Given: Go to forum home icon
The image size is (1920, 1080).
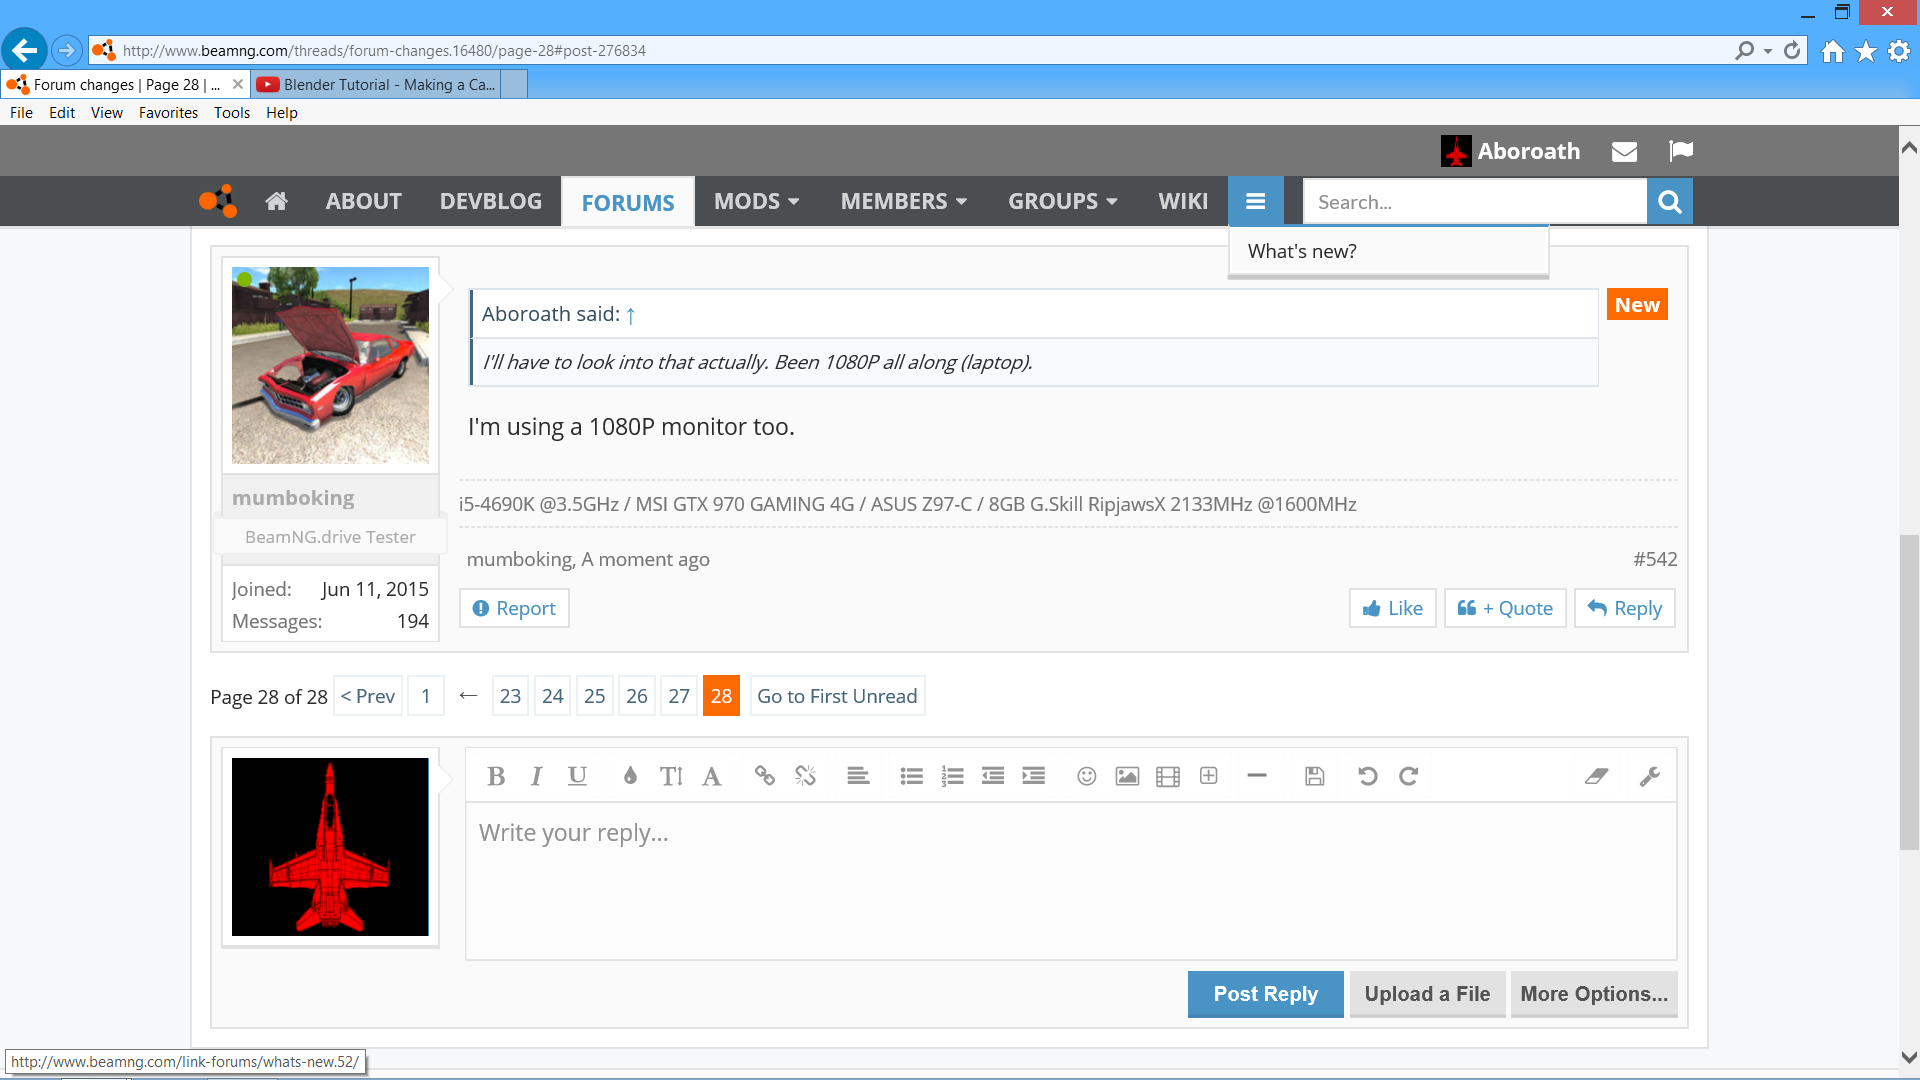Looking at the screenshot, I should [277, 201].
